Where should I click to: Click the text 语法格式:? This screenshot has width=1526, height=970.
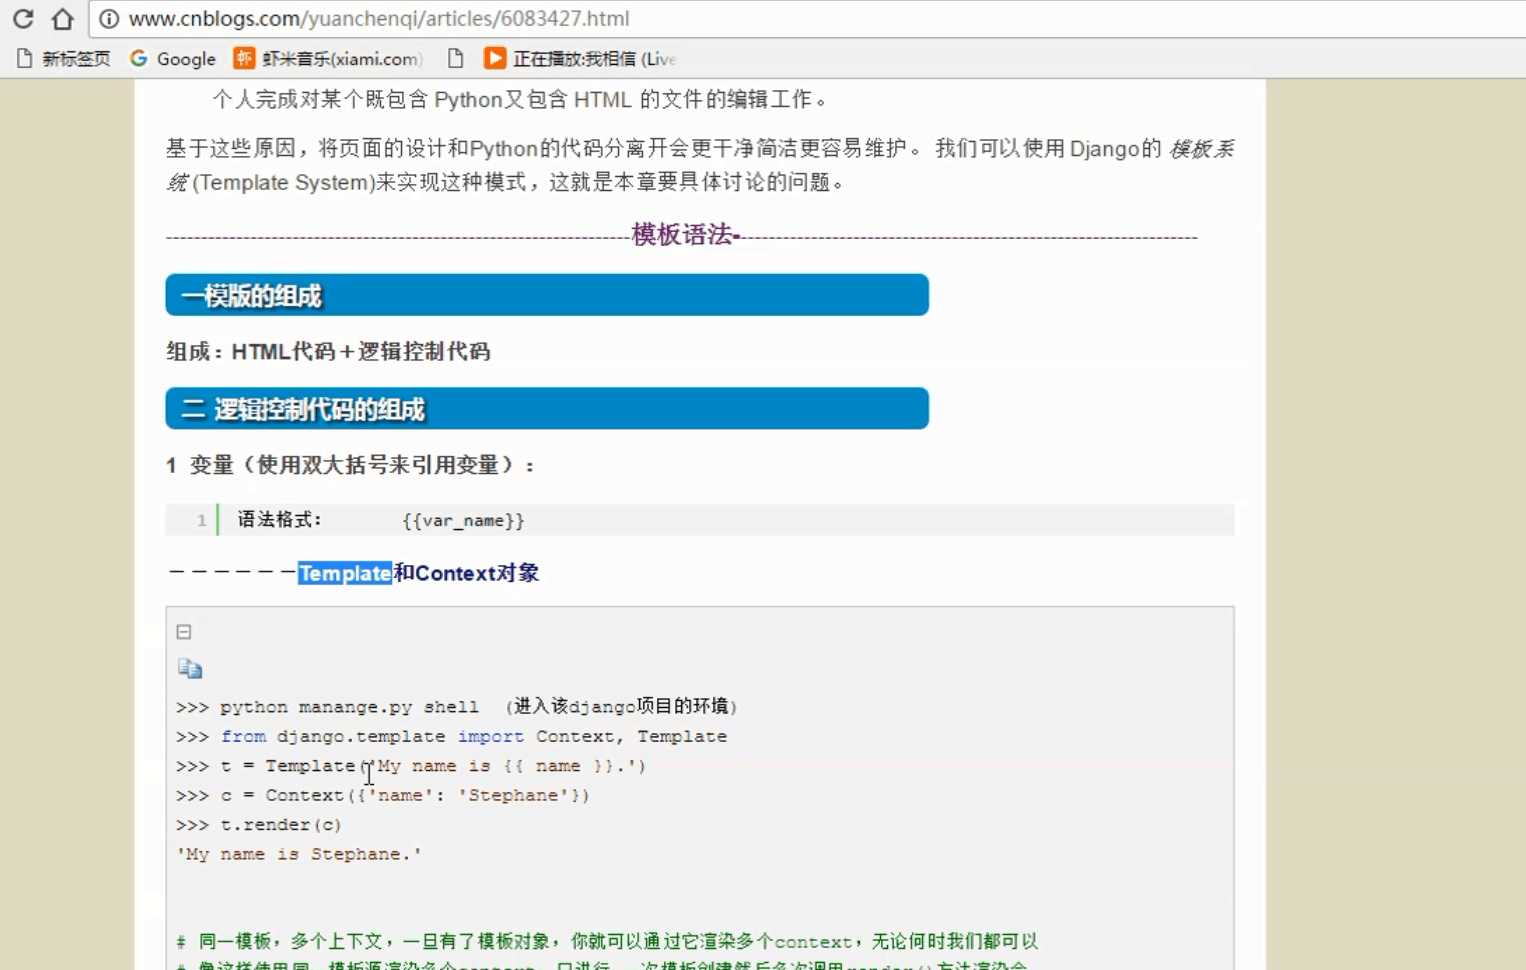click(x=279, y=519)
